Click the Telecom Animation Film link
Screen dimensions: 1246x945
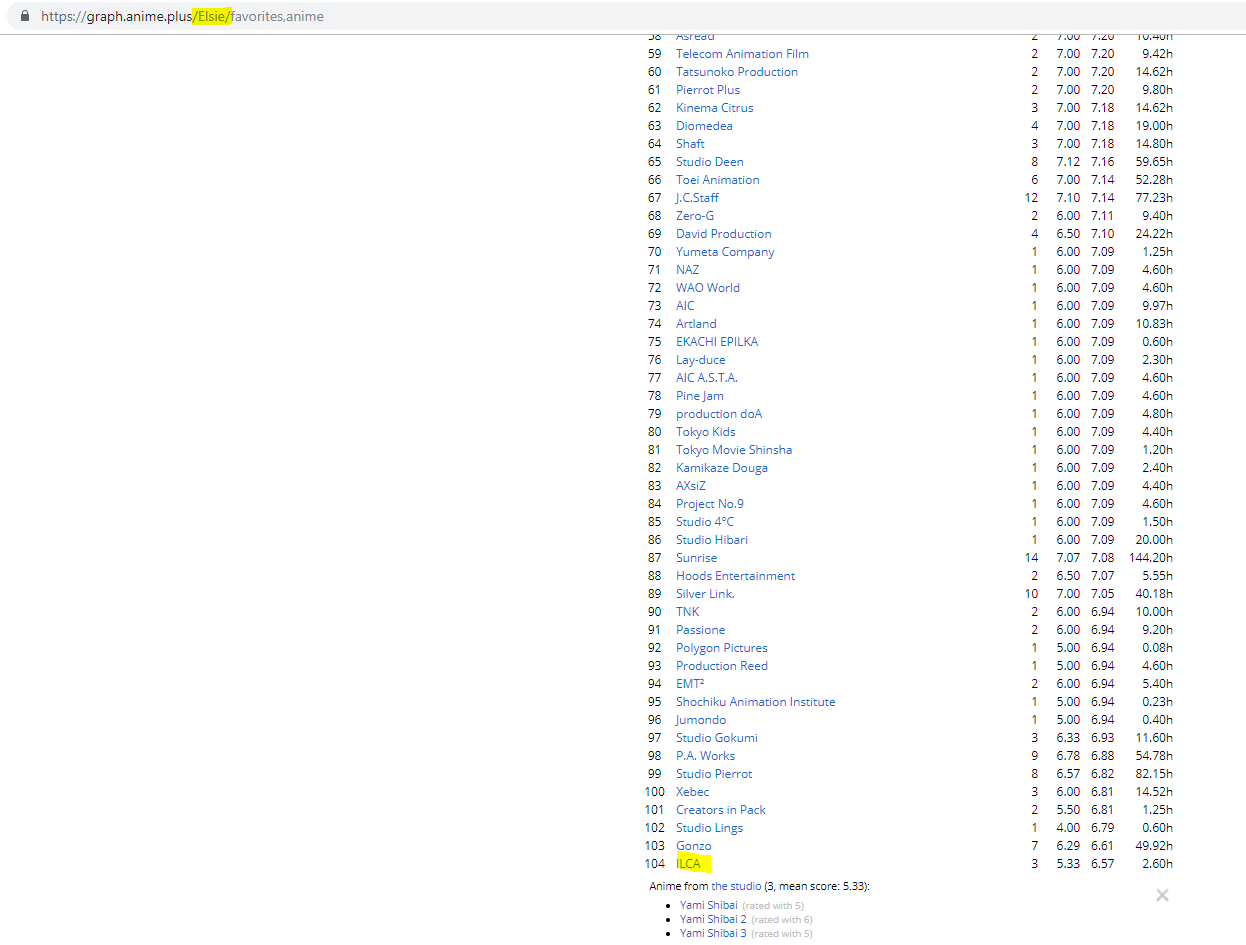tap(742, 54)
